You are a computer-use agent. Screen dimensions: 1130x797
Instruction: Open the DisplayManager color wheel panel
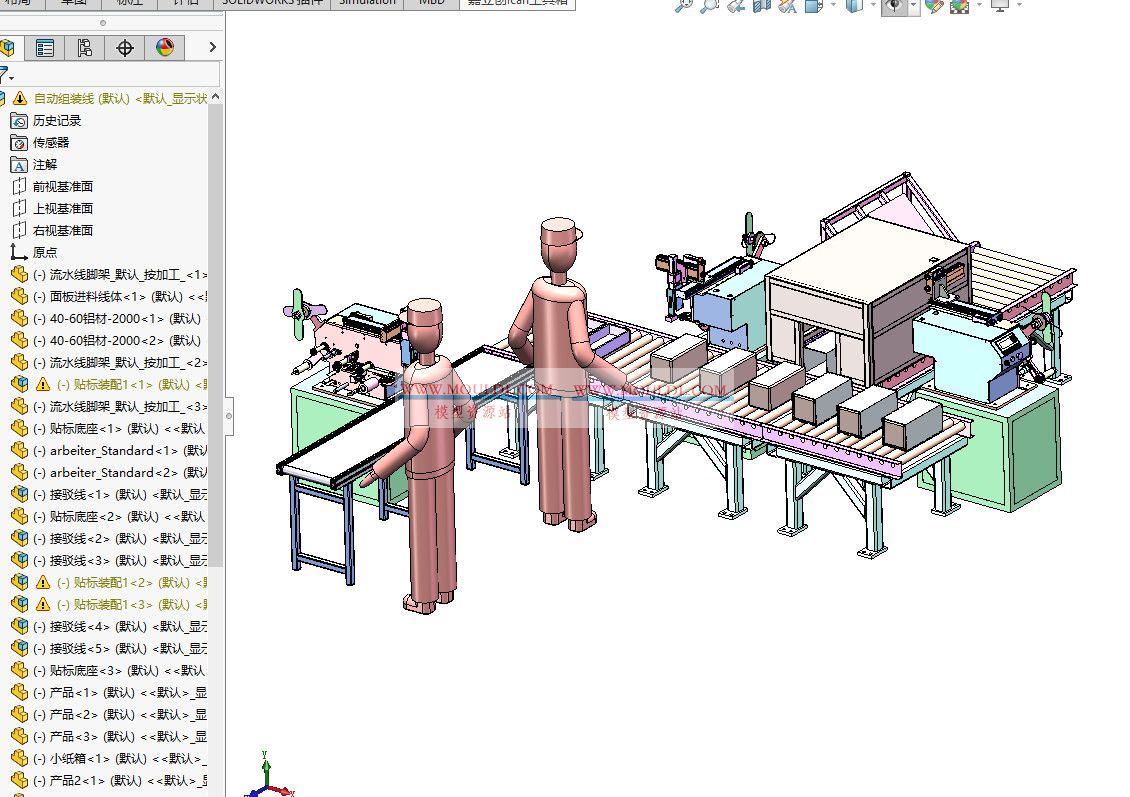(x=164, y=47)
